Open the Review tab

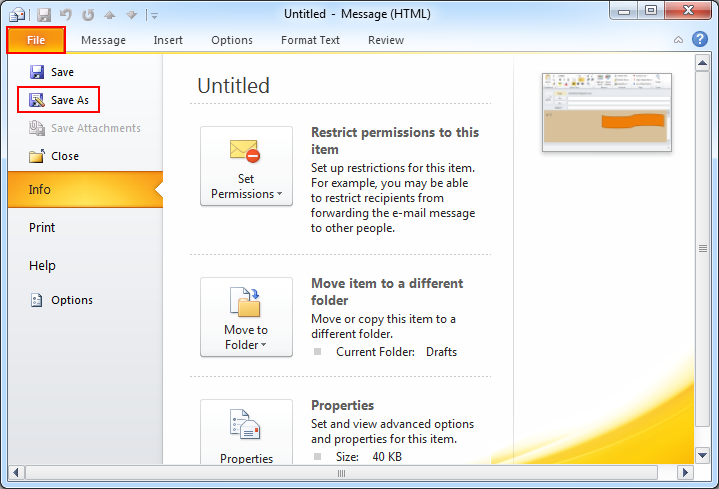click(x=386, y=40)
